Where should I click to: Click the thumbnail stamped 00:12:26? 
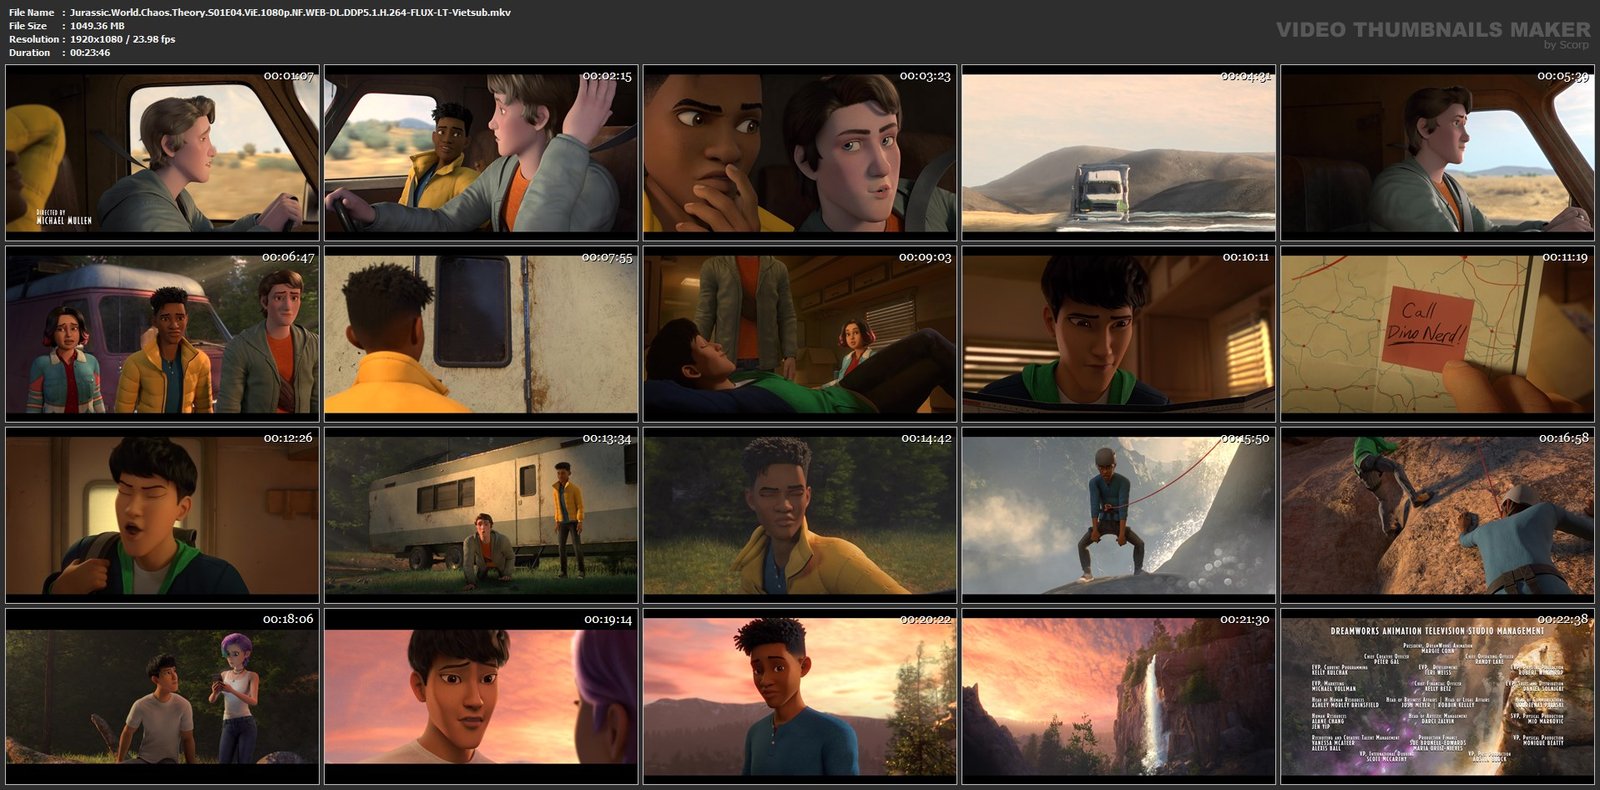[162, 515]
